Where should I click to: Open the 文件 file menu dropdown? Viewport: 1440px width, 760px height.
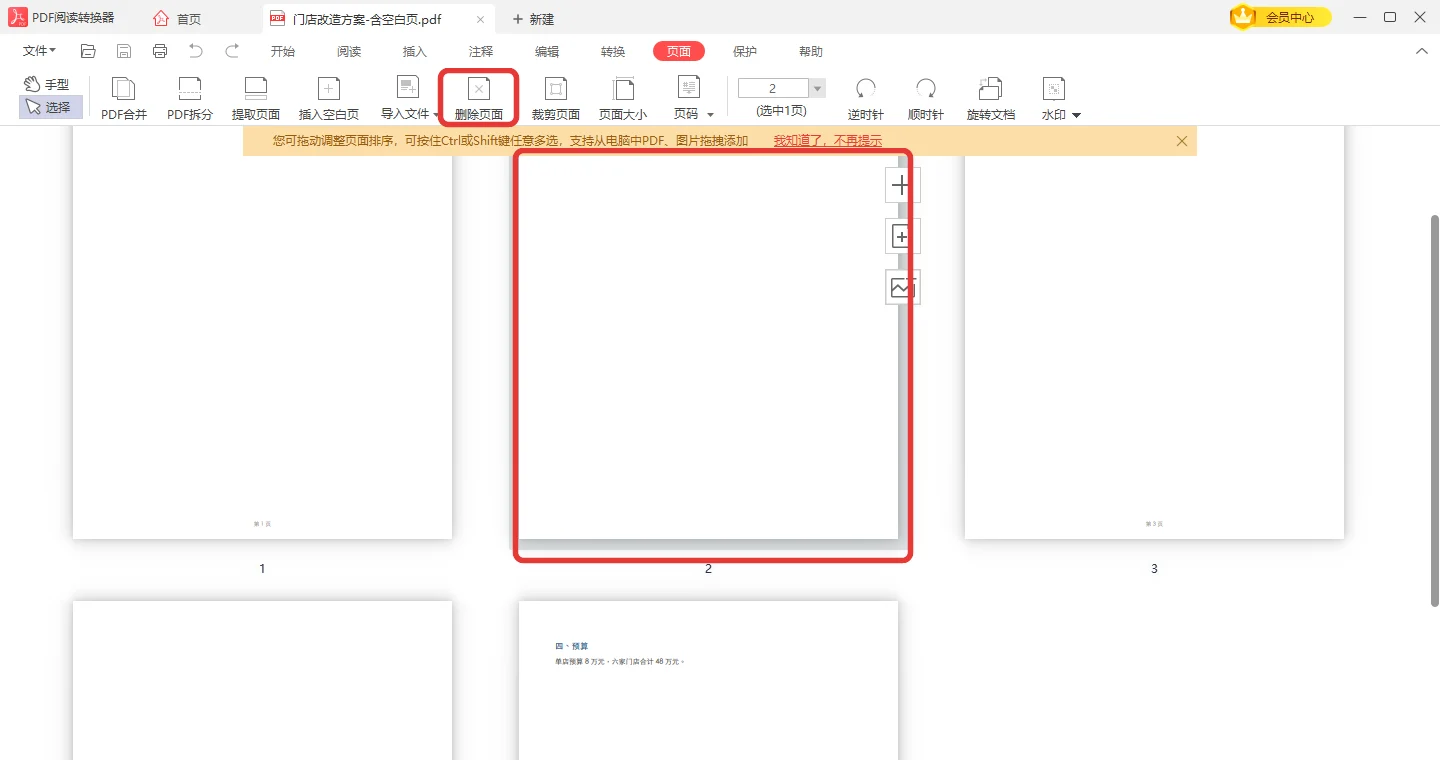click(40, 51)
